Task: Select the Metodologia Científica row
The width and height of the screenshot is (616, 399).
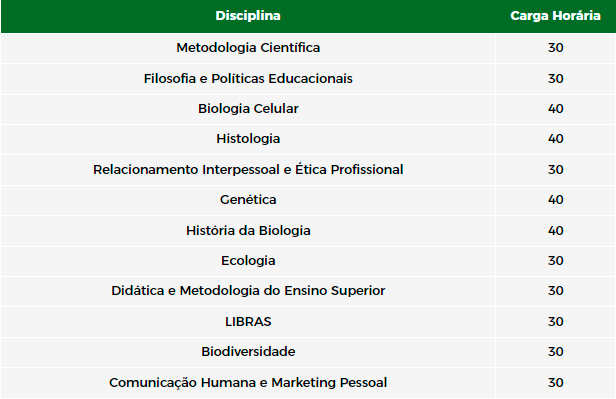Action: click(x=308, y=48)
